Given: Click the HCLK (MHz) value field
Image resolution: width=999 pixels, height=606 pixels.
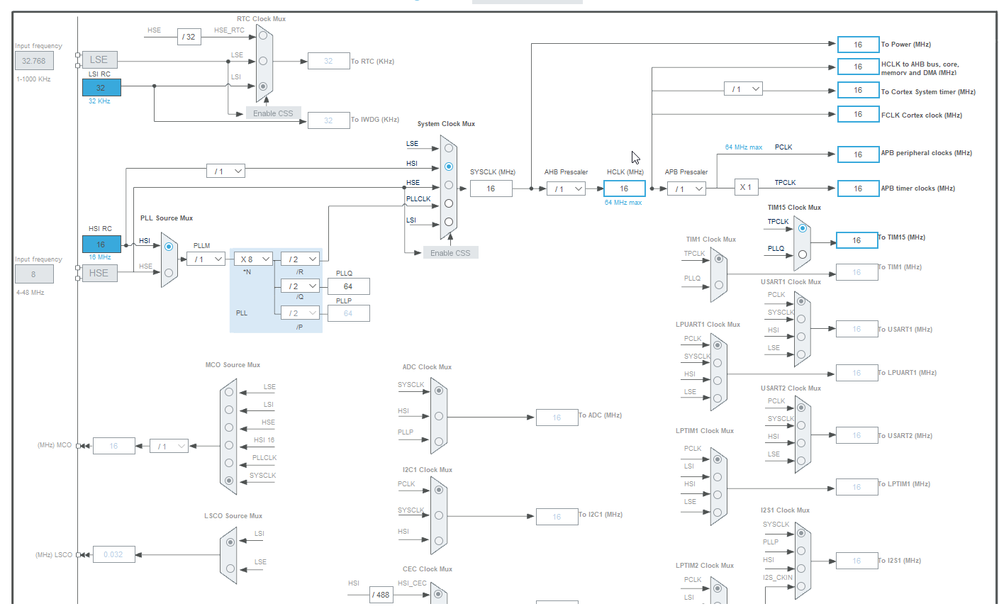Looking at the screenshot, I should (624, 189).
